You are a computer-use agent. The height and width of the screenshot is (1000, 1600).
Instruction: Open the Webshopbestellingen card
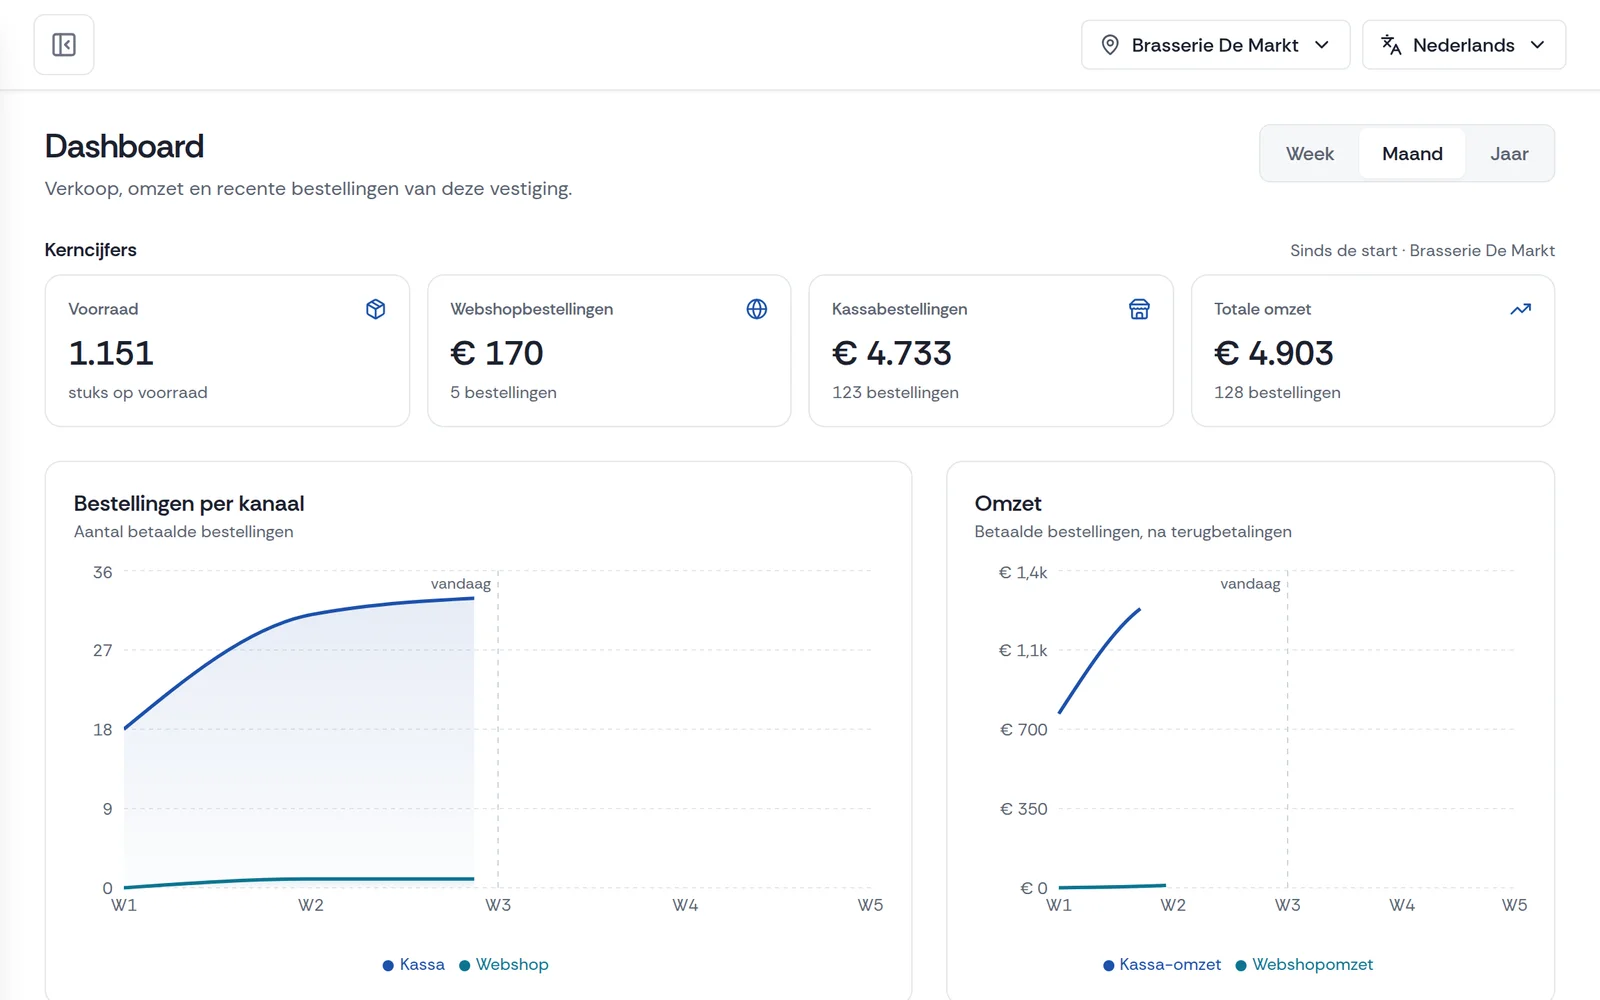point(609,351)
